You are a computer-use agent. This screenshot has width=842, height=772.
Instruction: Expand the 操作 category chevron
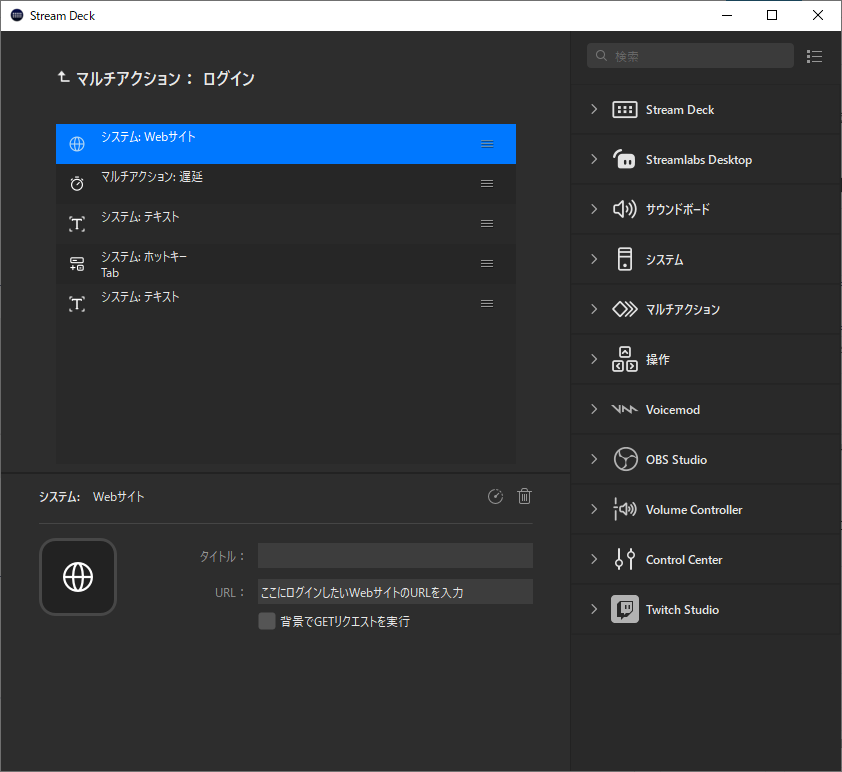click(x=594, y=359)
